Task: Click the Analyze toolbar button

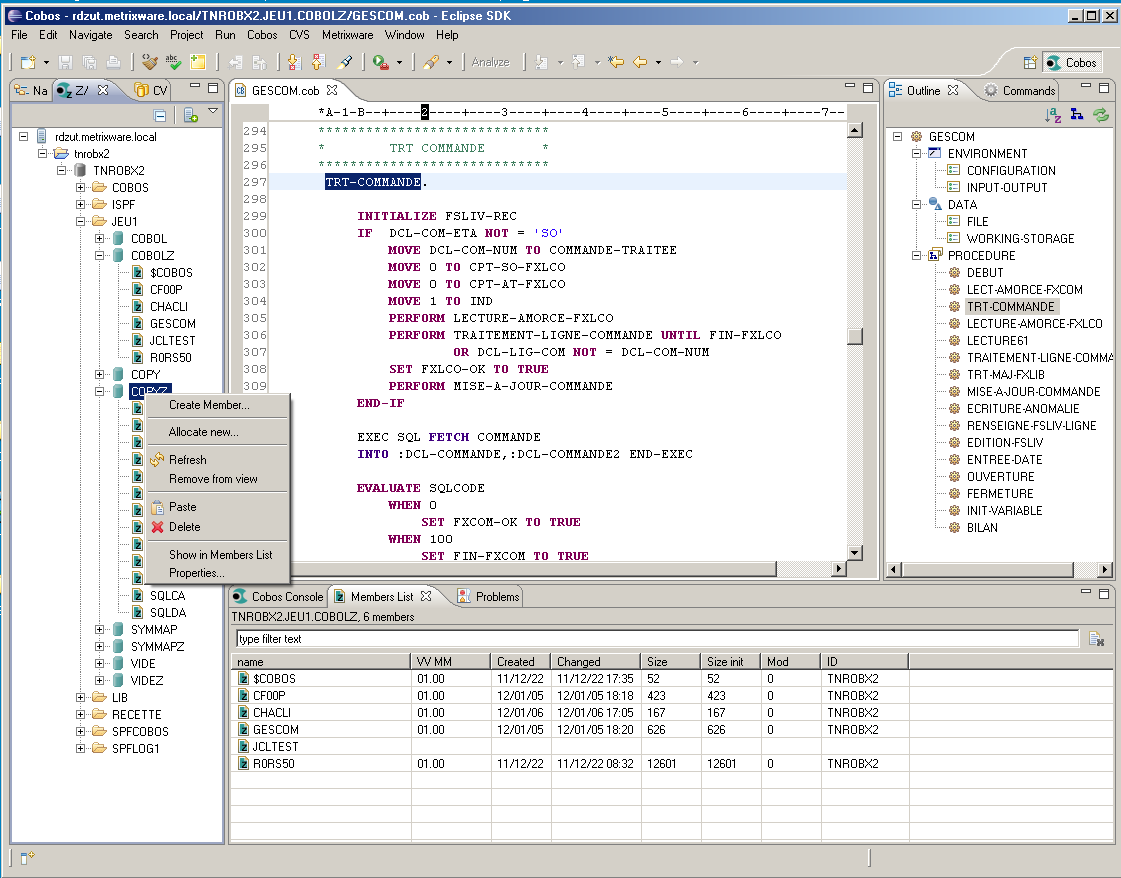Action: [490, 62]
